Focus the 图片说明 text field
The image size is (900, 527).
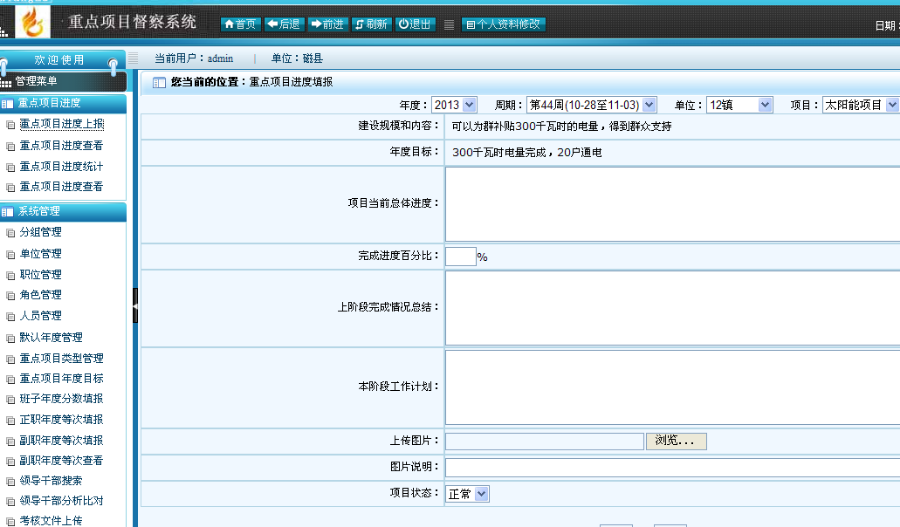coord(670,467)
